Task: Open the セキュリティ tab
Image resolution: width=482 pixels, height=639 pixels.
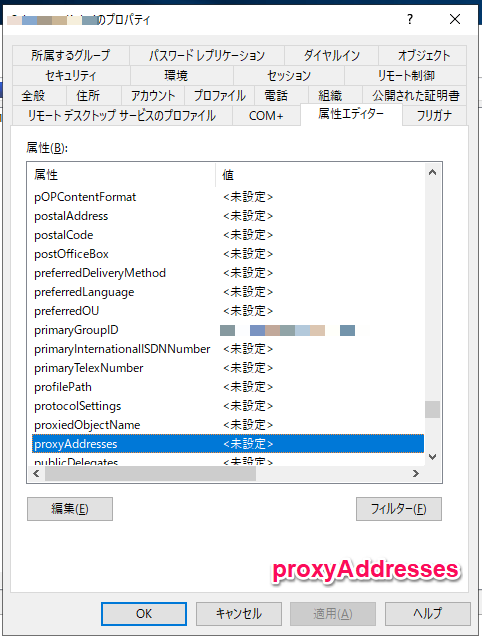Action: click(71, 75)
